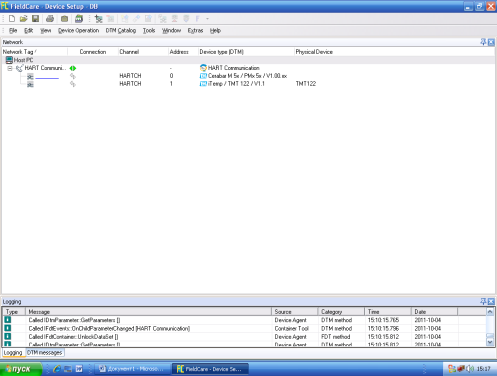Click the Physical Device column header
The image size is (497, 376).
click(393, 52)
